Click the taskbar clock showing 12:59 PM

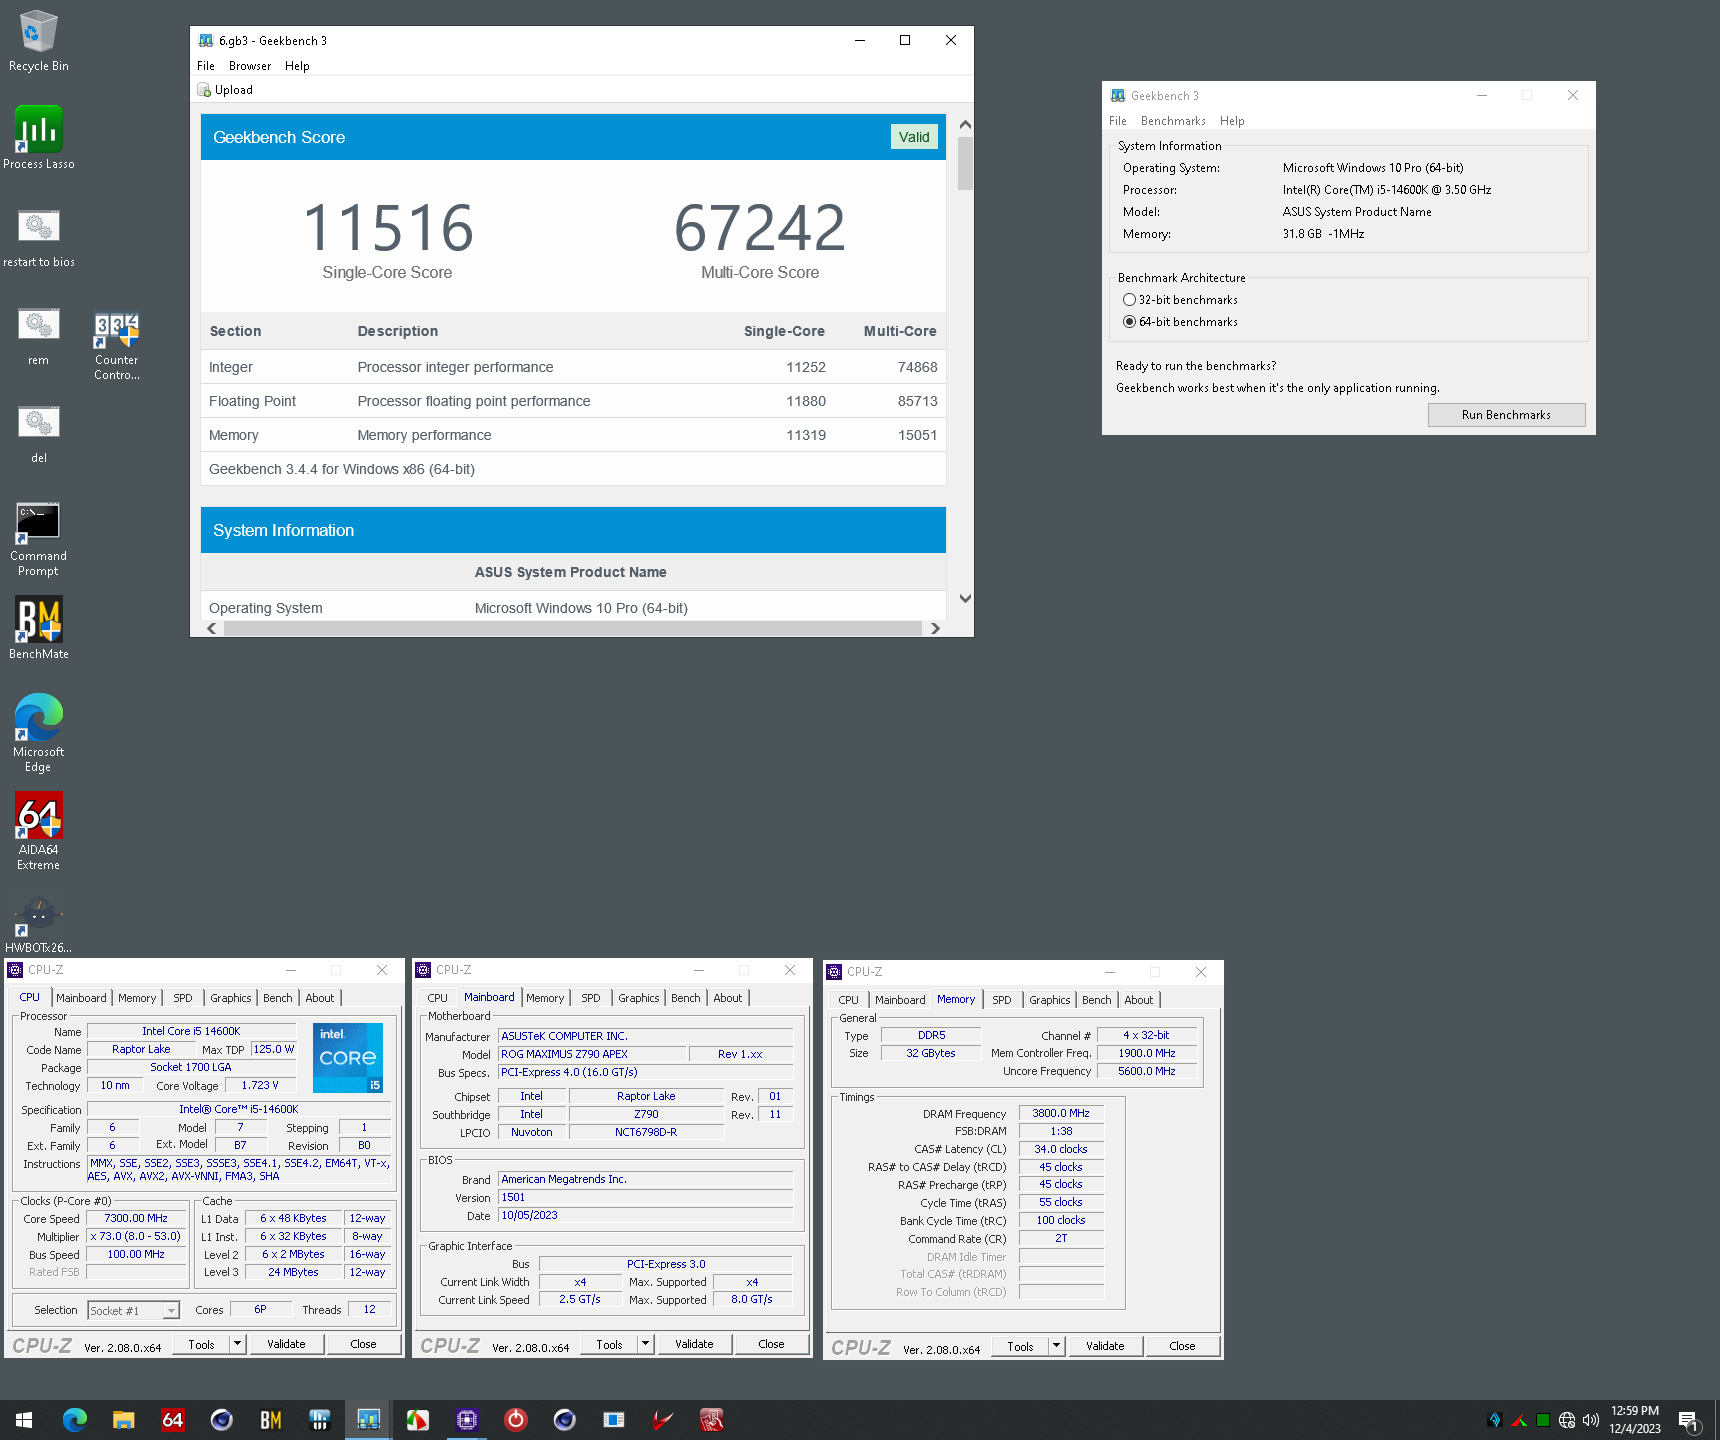tap(1635, 1420)
